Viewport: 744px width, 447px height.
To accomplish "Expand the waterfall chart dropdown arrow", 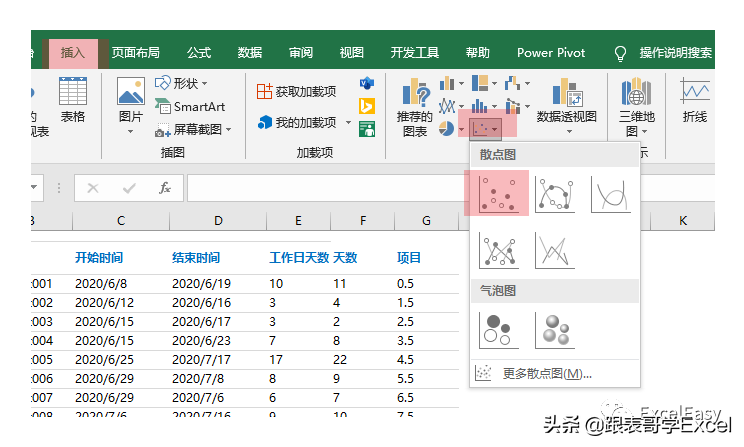I will 527,84.
